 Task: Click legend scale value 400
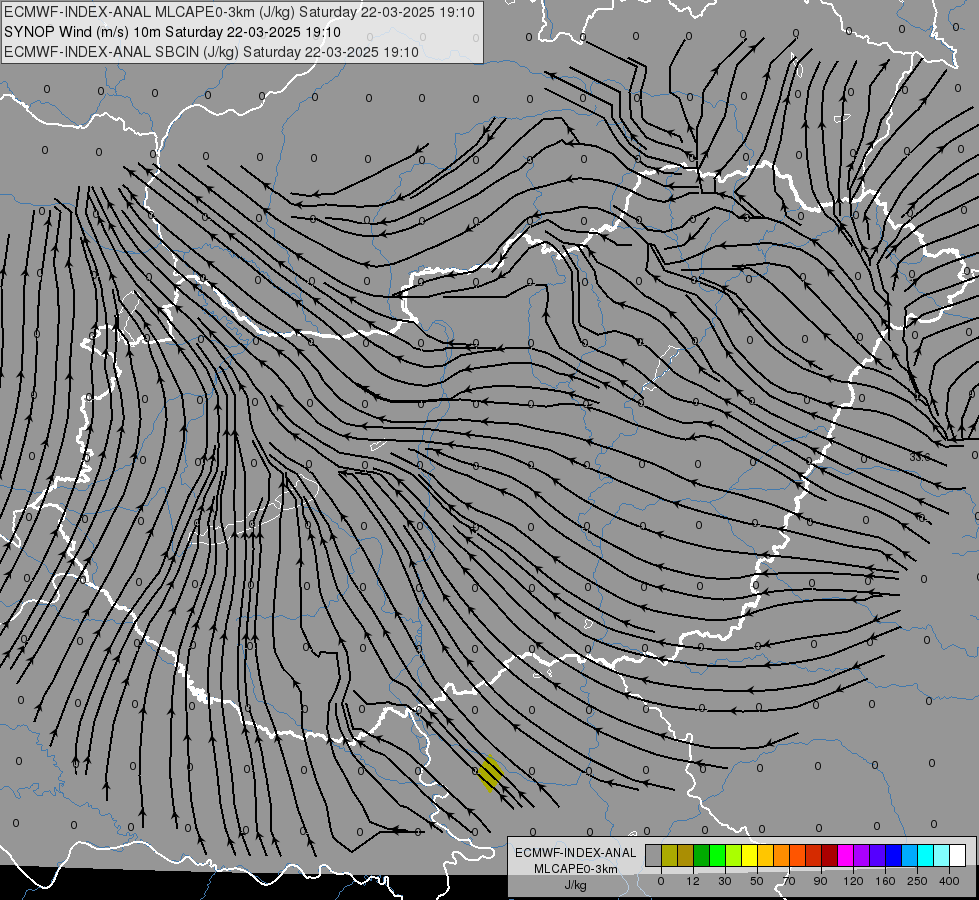[x=949, y=881]
